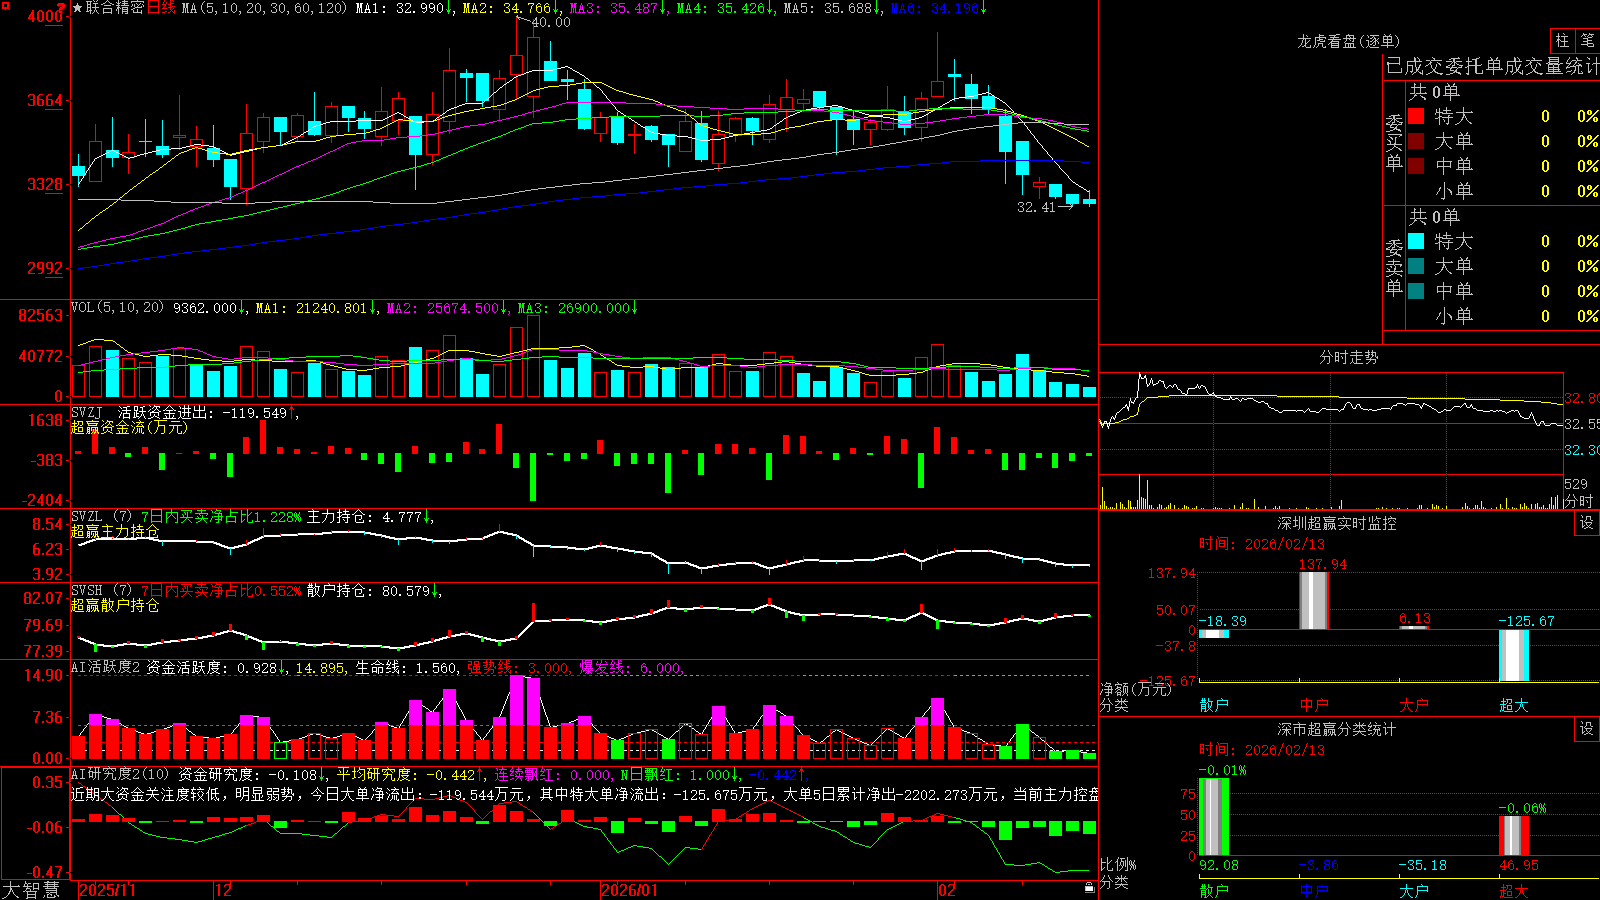Screen dimensions: 1600x900
Task: Open 设 settings for 深圳超赢实时监控
Action: [x=1586, y=523]
